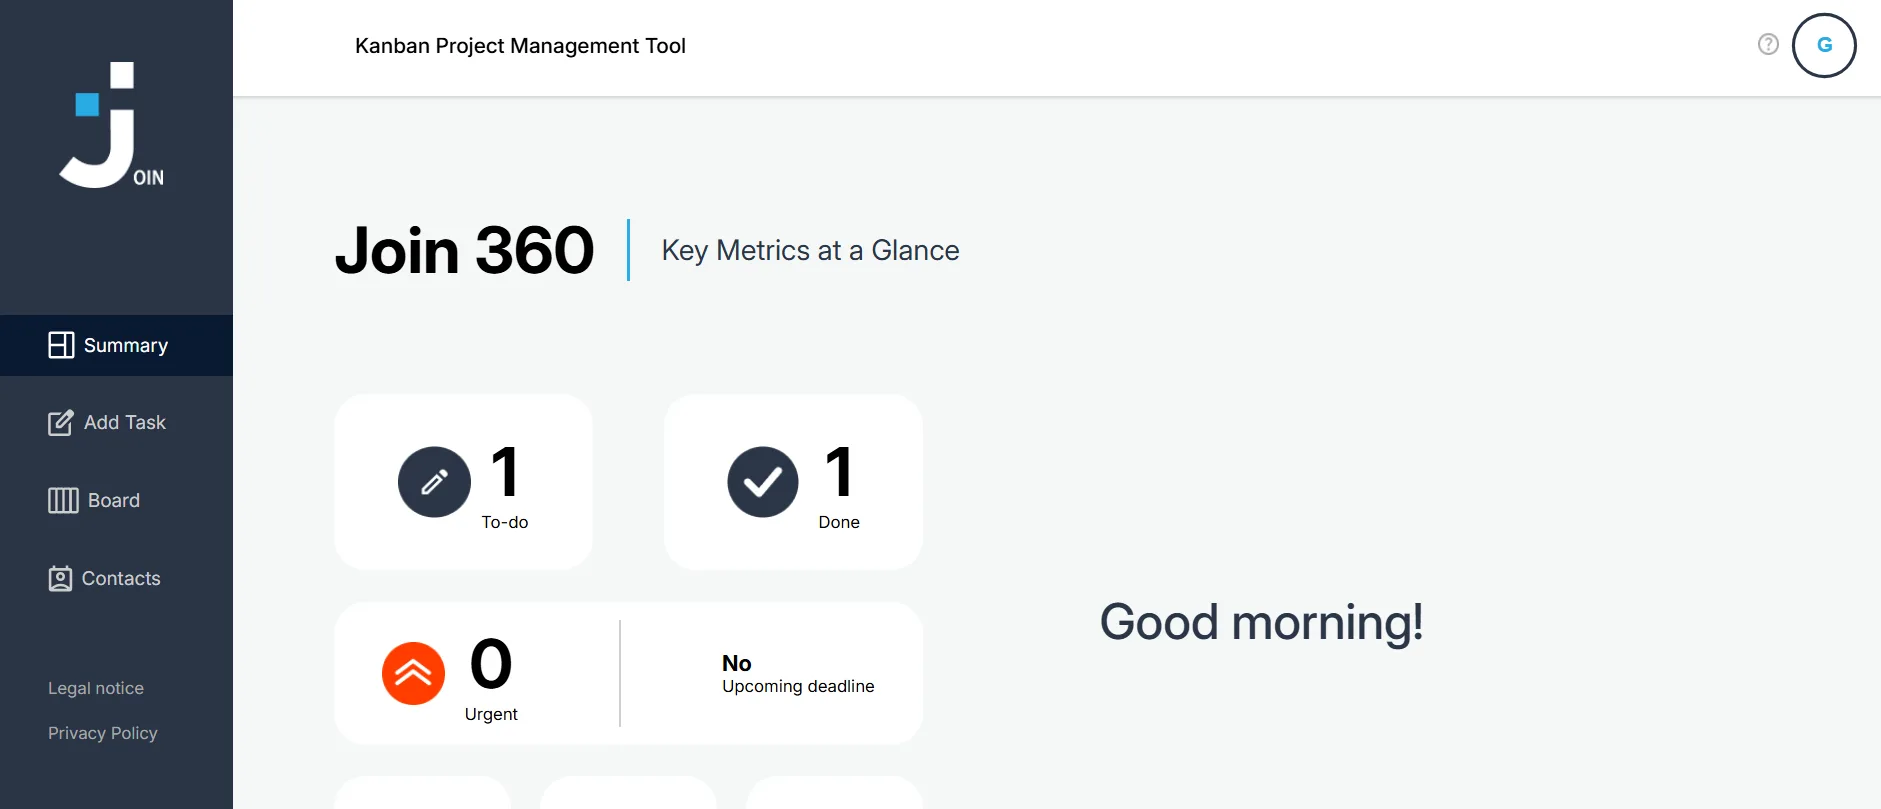
Task: Navigate to Contacts
Action: pos(116,579)
